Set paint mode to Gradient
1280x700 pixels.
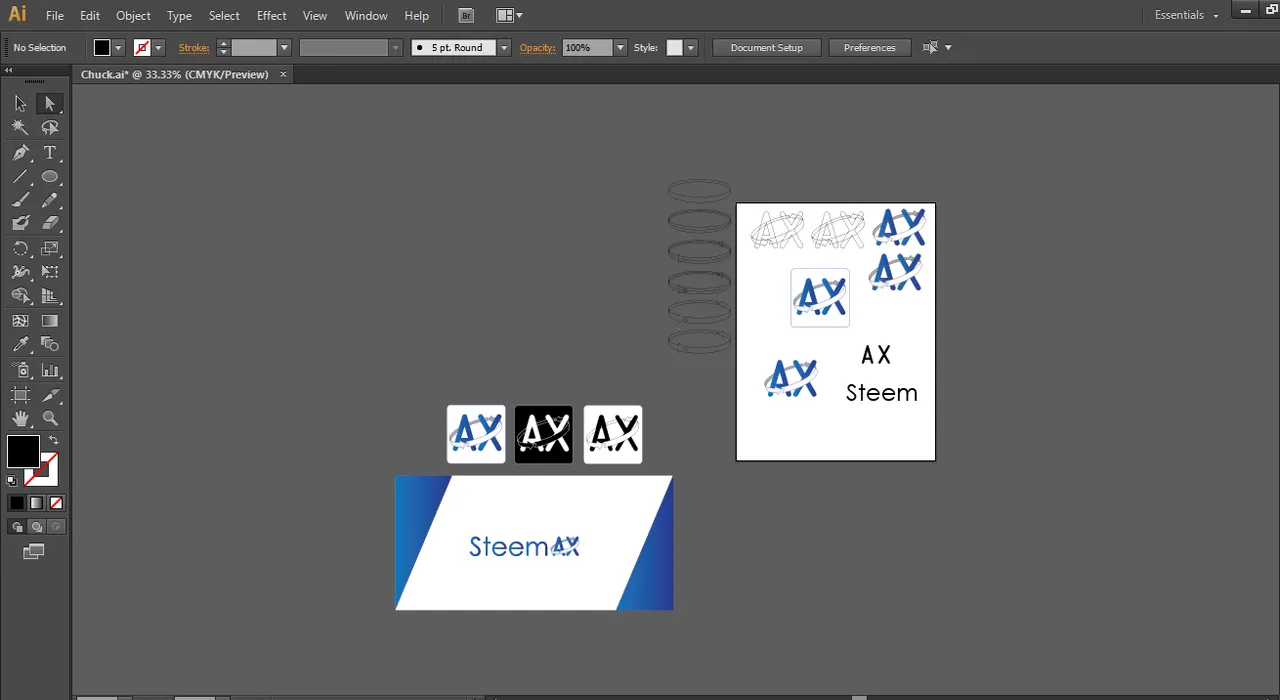coord(36,503)
